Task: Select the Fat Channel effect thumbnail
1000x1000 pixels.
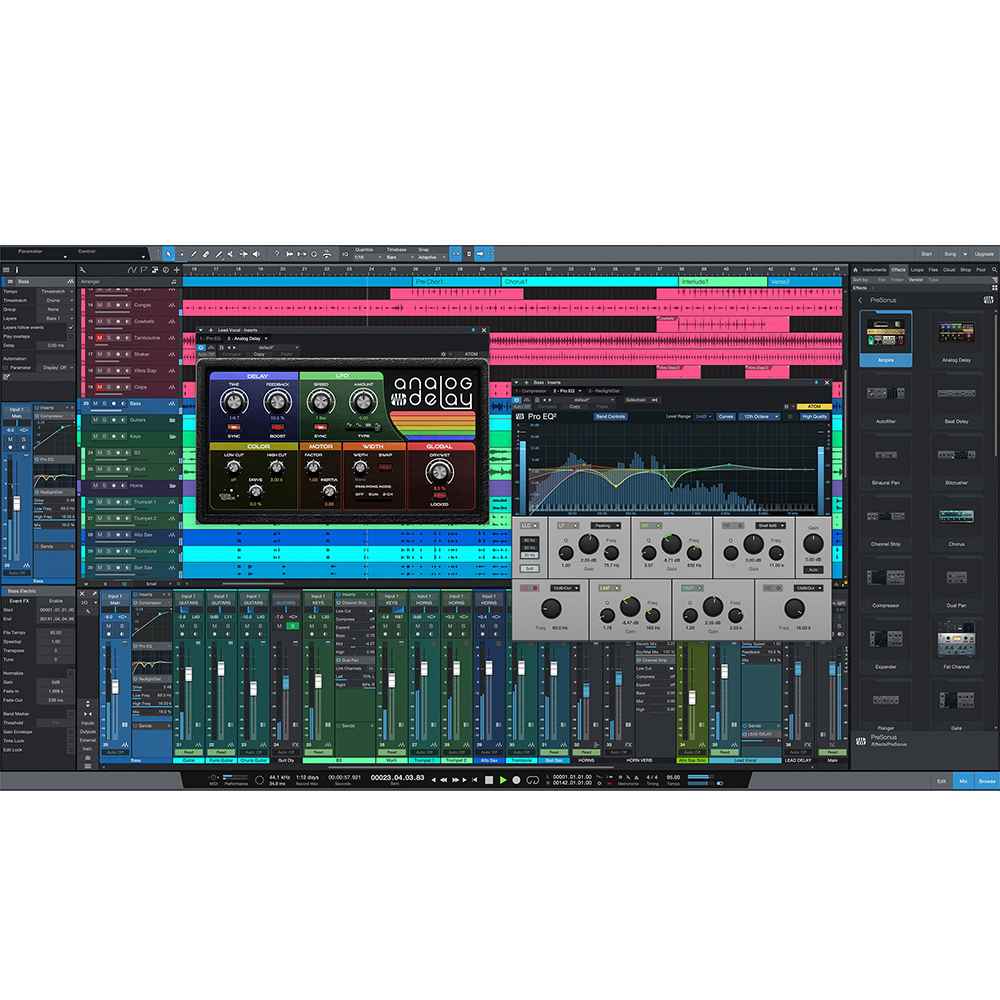Action: [x=956, y=645]
